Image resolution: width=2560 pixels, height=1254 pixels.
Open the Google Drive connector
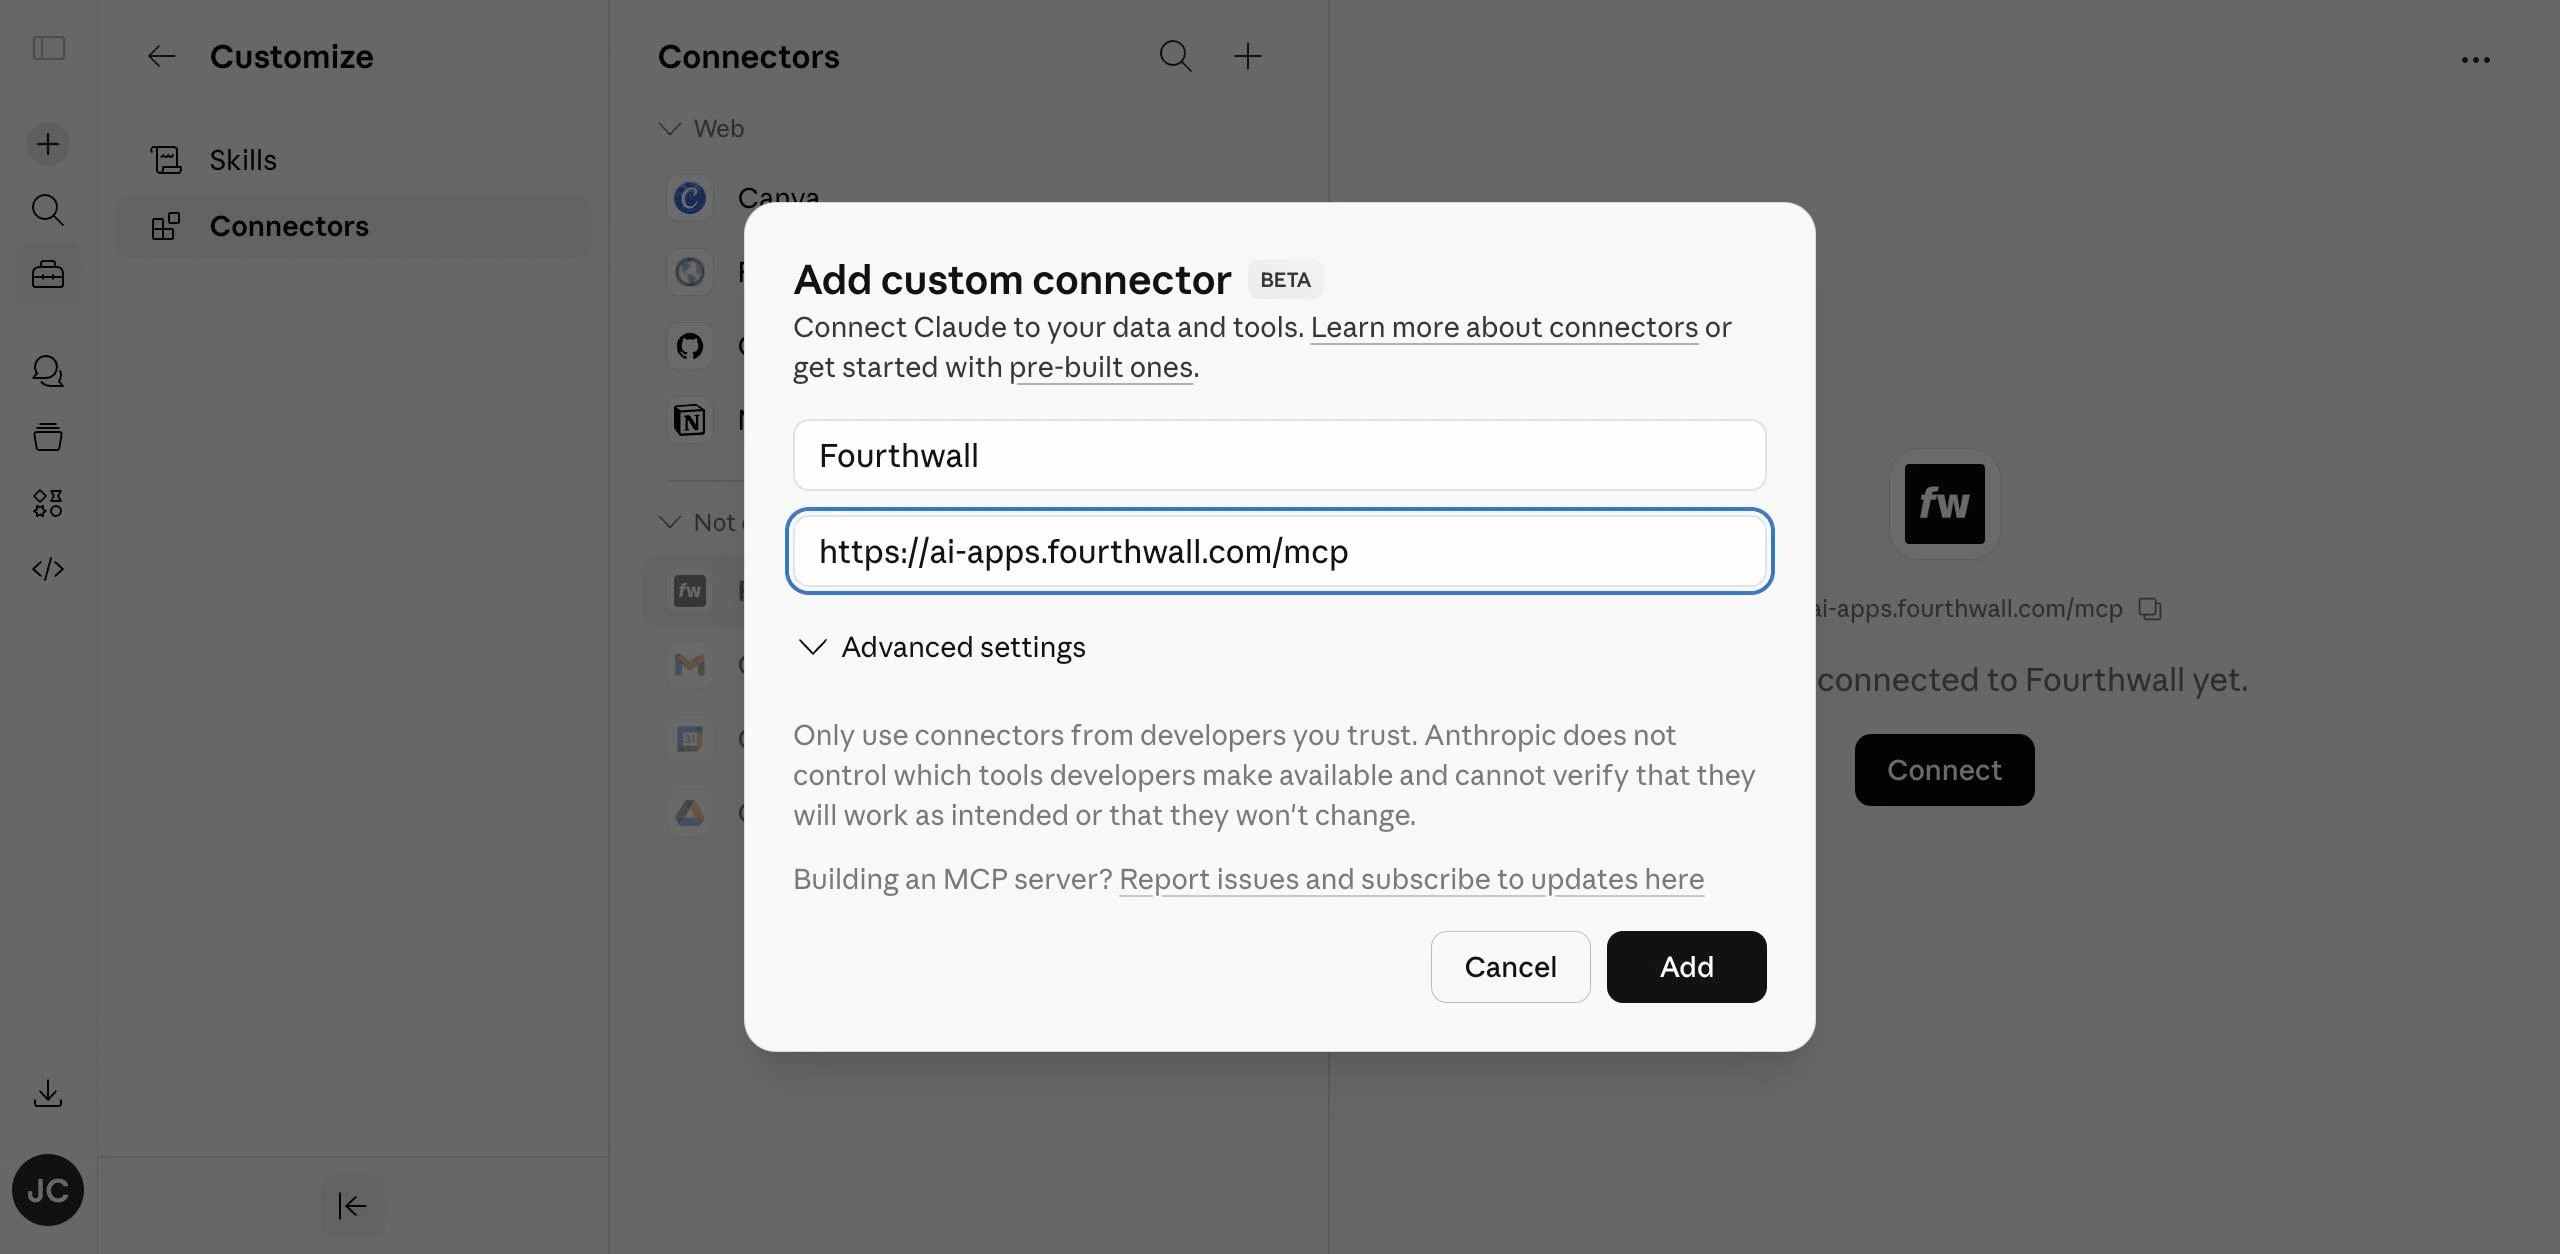tap(688, 814)
